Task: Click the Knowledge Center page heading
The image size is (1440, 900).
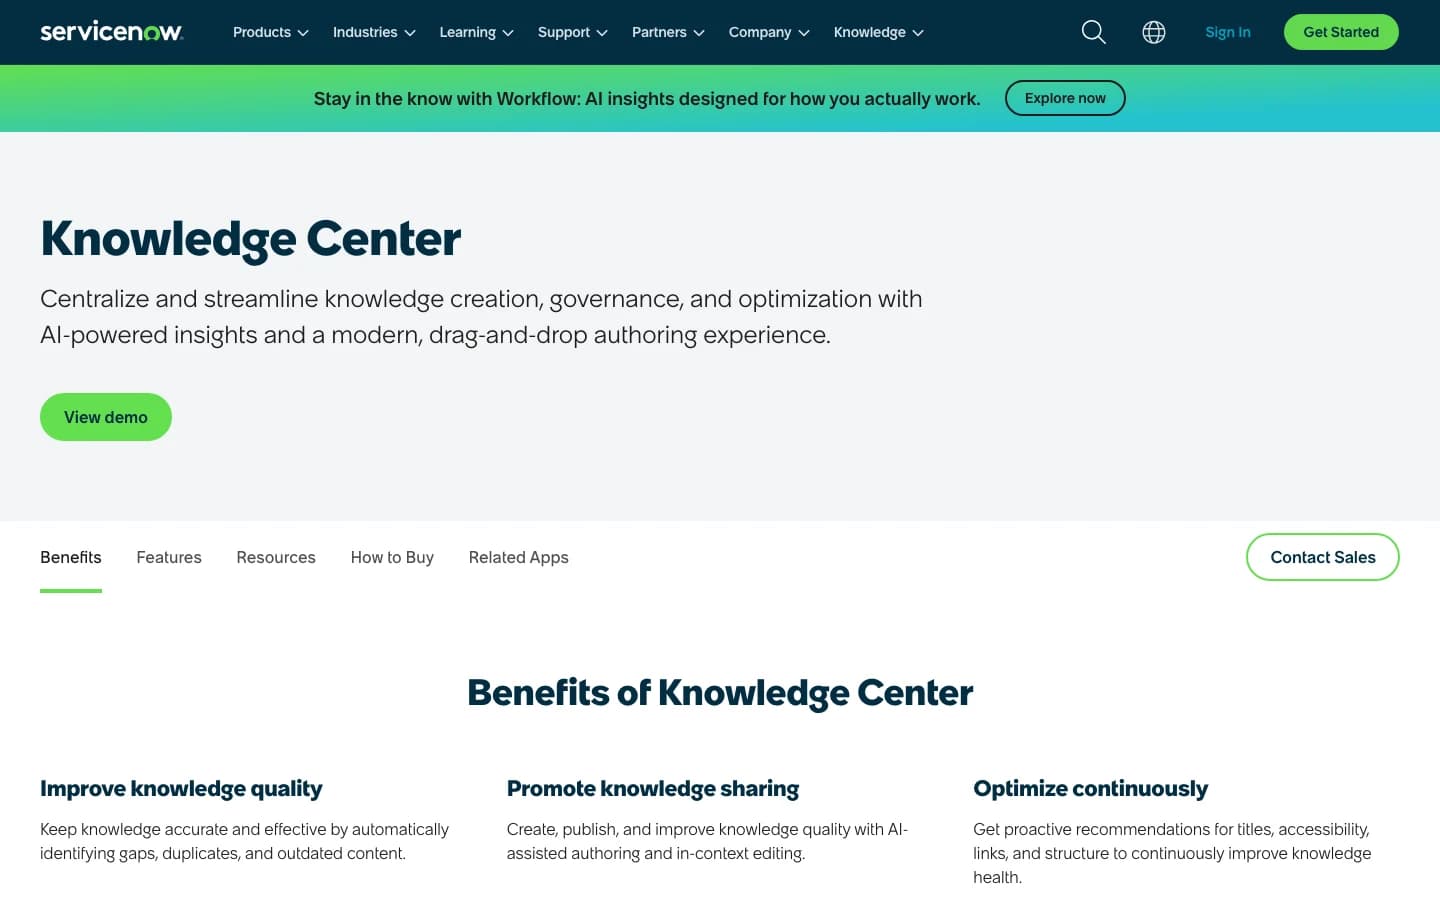Action: click(x=250, y=239)
